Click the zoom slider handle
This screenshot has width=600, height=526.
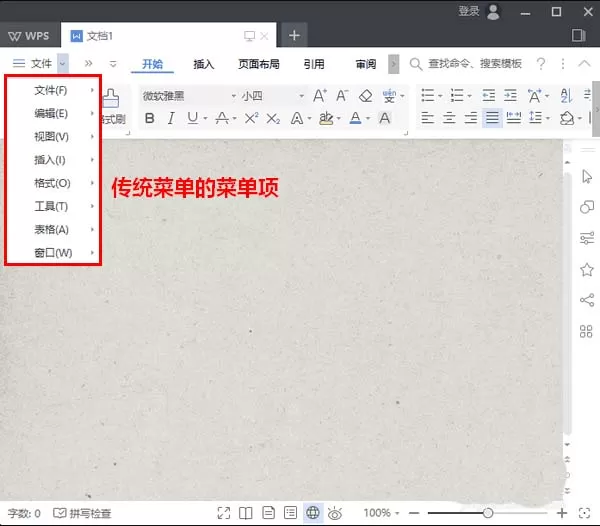coord(488,513)
